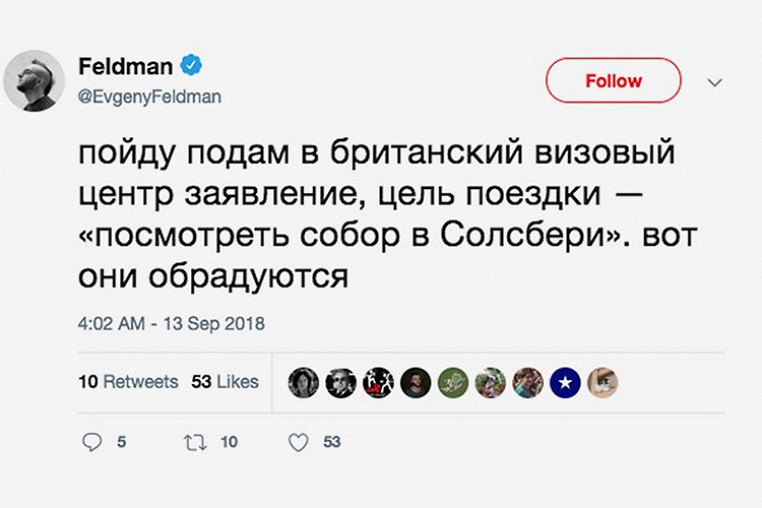Click the Feldman display name
The image size is (762, 508).
pos(124,68)
